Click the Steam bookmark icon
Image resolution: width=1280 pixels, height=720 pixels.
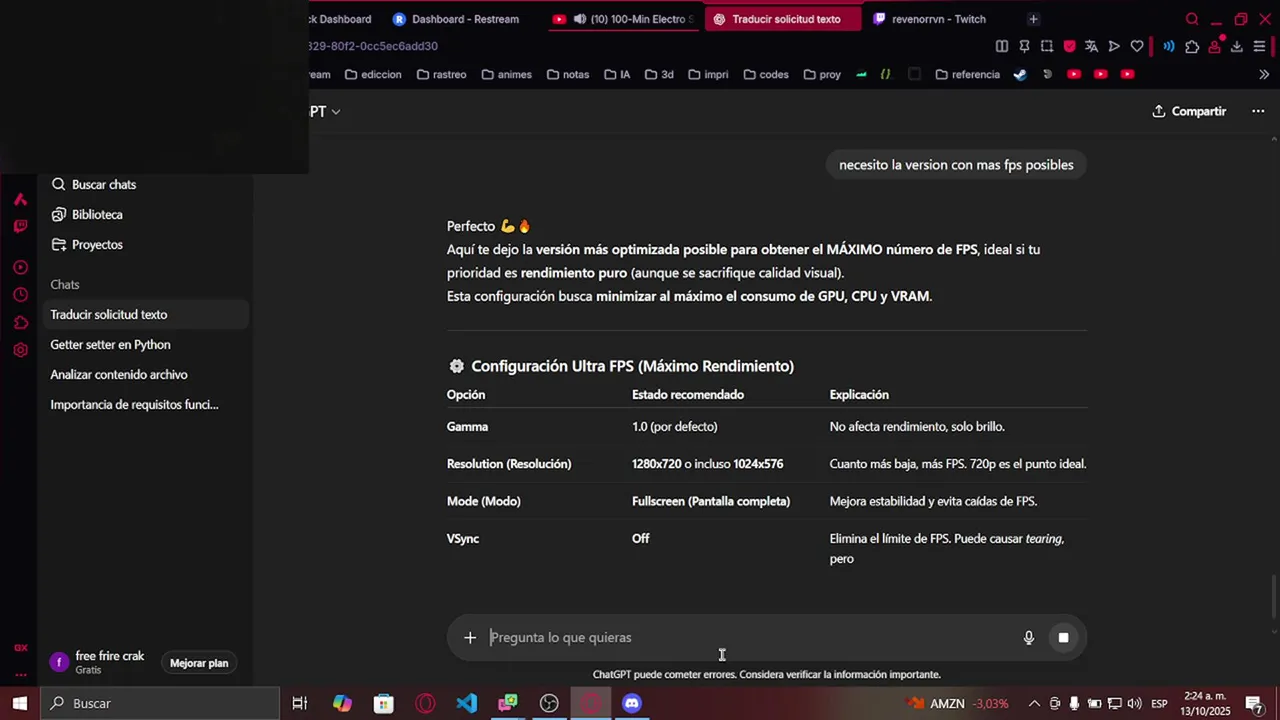tap(1020, 74)
